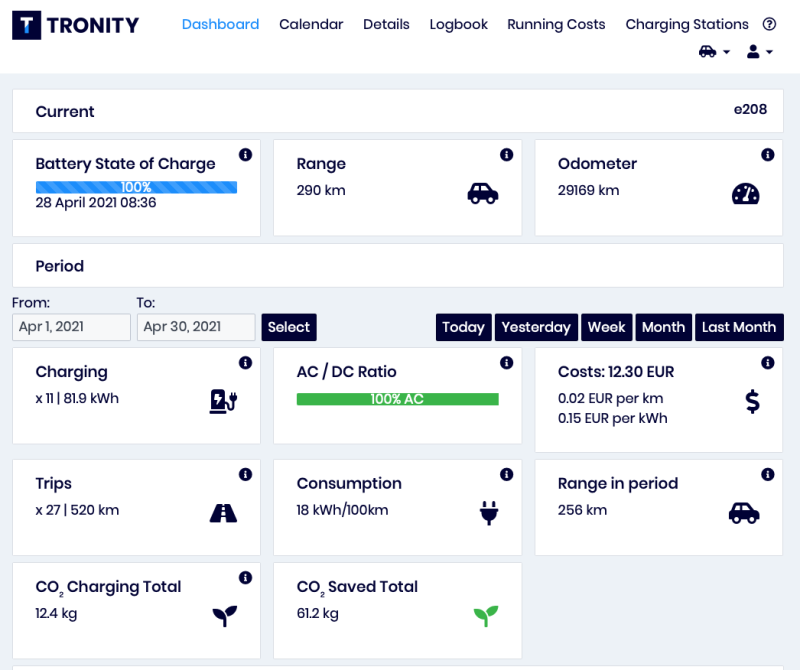800x670 pixels.
Task: Click the dollar sign costs icon
Action: [x=752, y=401]
